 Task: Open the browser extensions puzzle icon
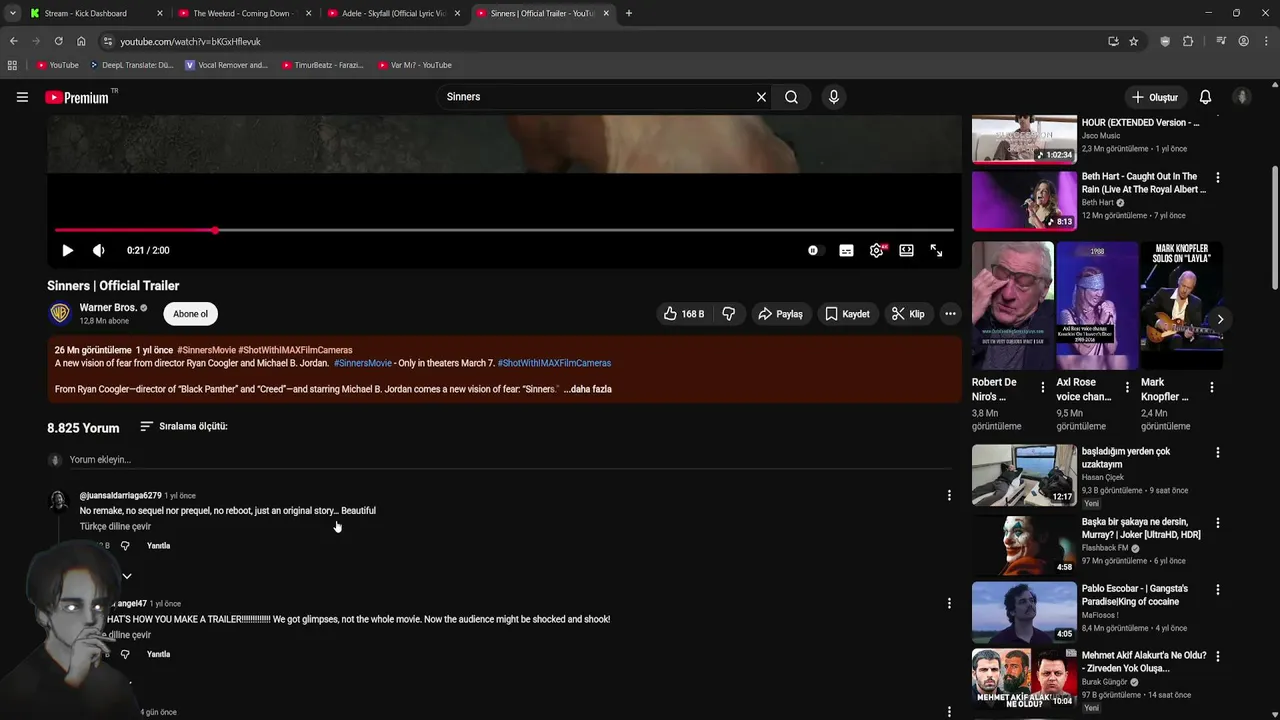click(x=1188, y=41)
